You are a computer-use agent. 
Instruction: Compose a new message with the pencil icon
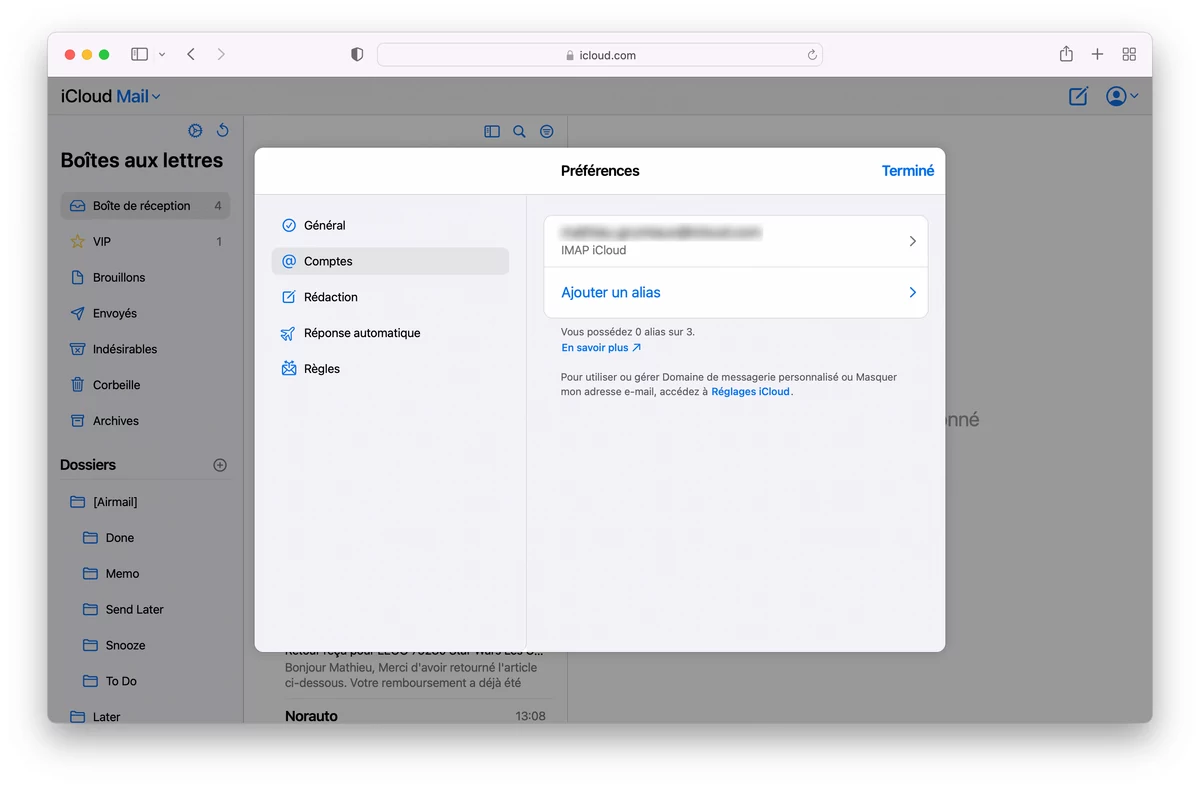[1078, 96]
